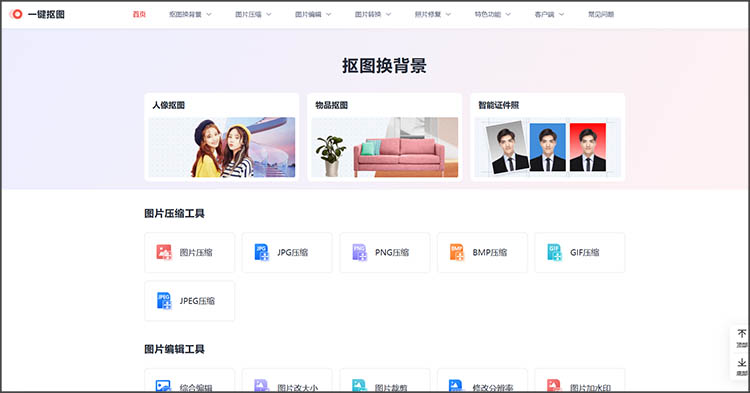Open the 图片裁剪 tool icon
Screen dimensions: 750x393
[x=359, y=385]
